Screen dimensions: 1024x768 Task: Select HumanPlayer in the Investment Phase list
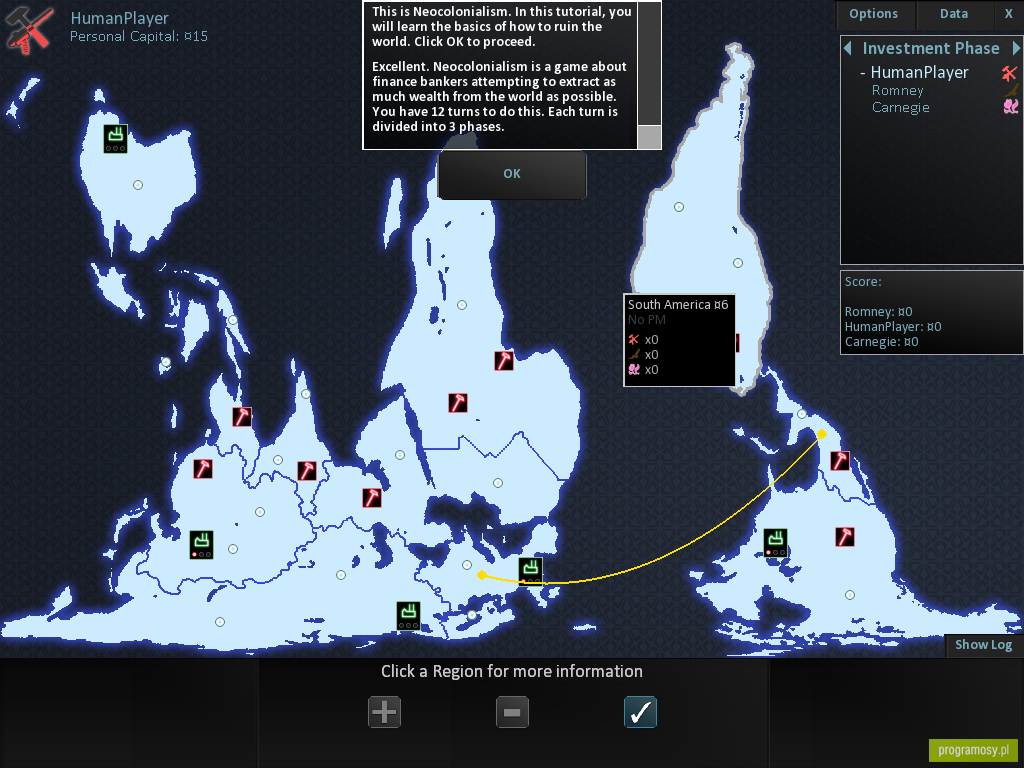pyautogui.click(x=919, y=72)
